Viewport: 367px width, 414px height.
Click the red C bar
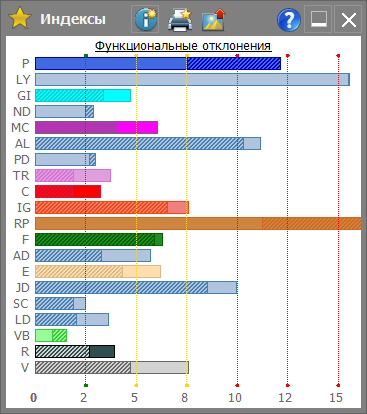(68, 192)
